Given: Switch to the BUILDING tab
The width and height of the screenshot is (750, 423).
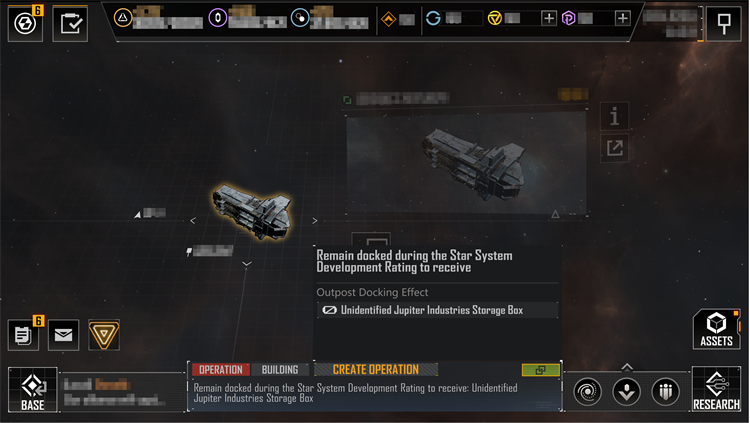Looking at the screenshot, I should (x=280, y=369).
